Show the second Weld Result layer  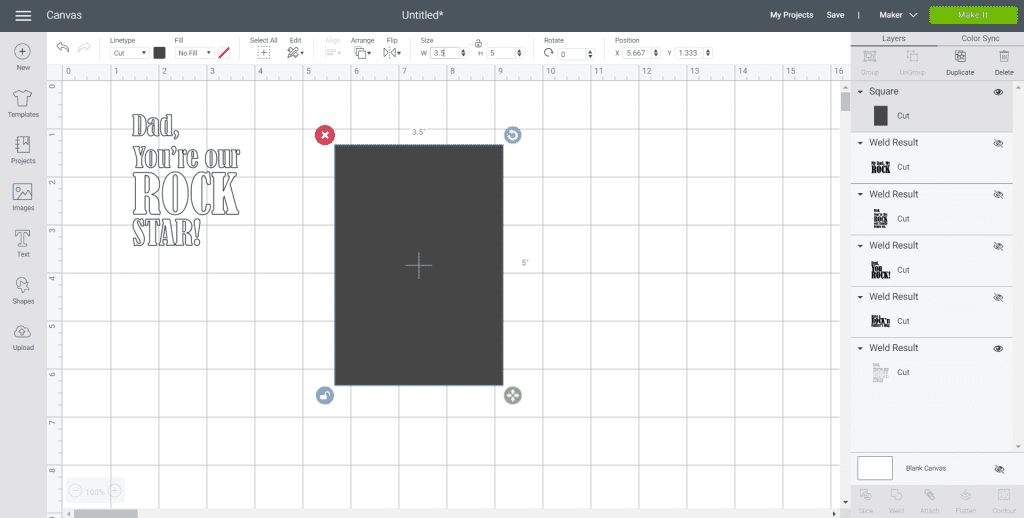click(x=998, y=195)
